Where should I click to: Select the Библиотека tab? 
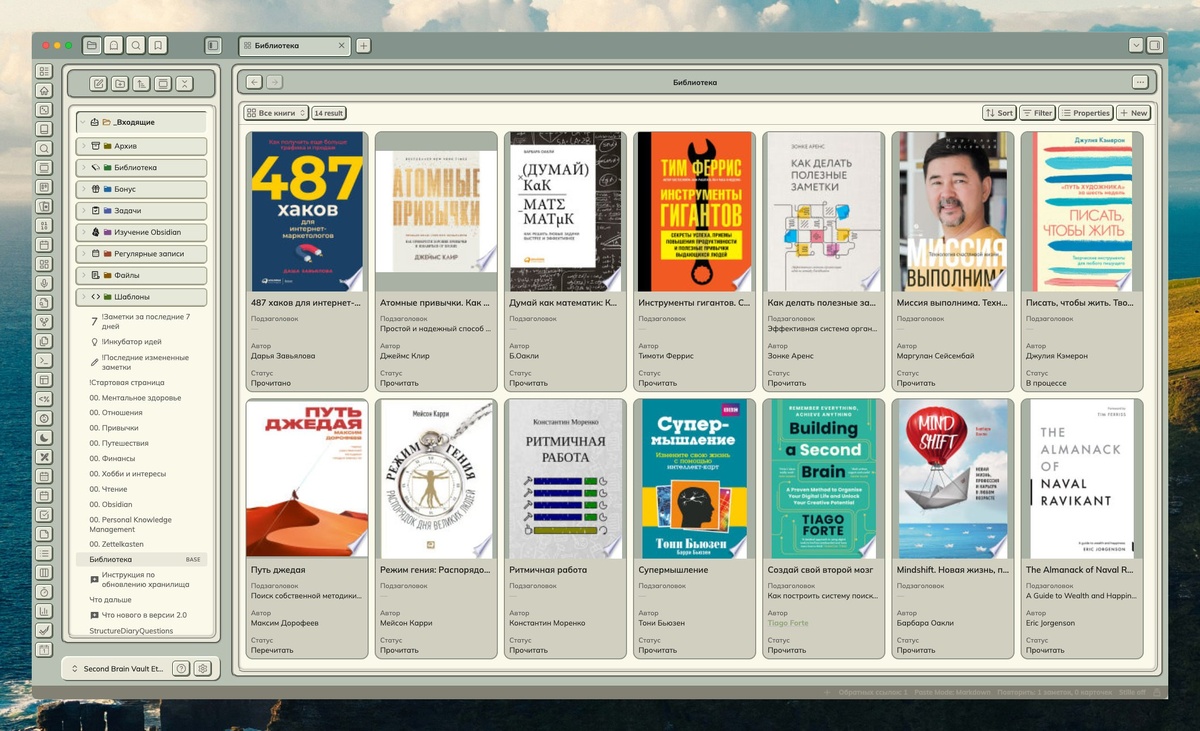[x=294, y=45]
